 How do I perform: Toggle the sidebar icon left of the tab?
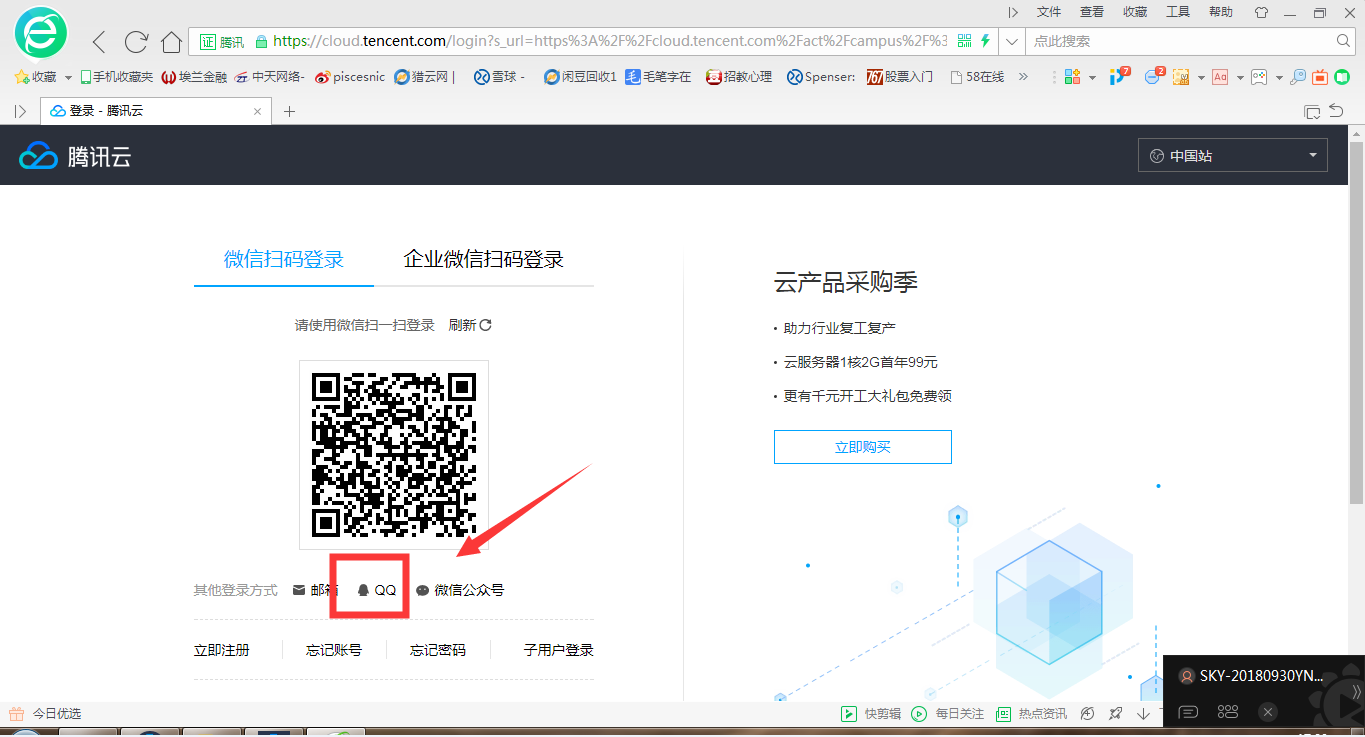20,111
